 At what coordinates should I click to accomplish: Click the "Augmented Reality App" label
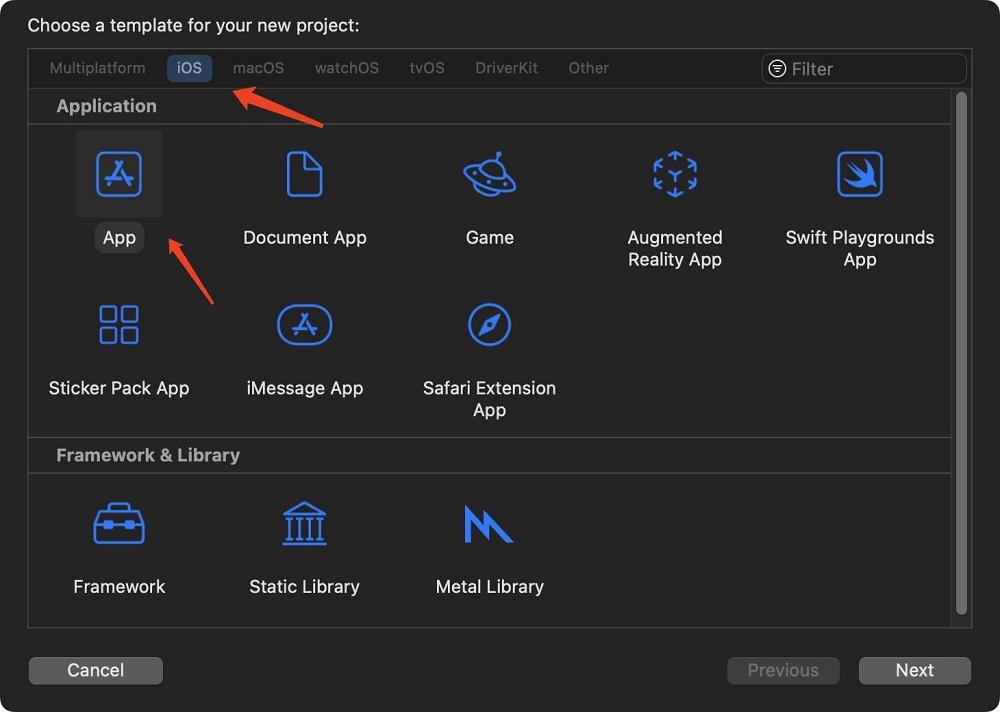point(675,248)
